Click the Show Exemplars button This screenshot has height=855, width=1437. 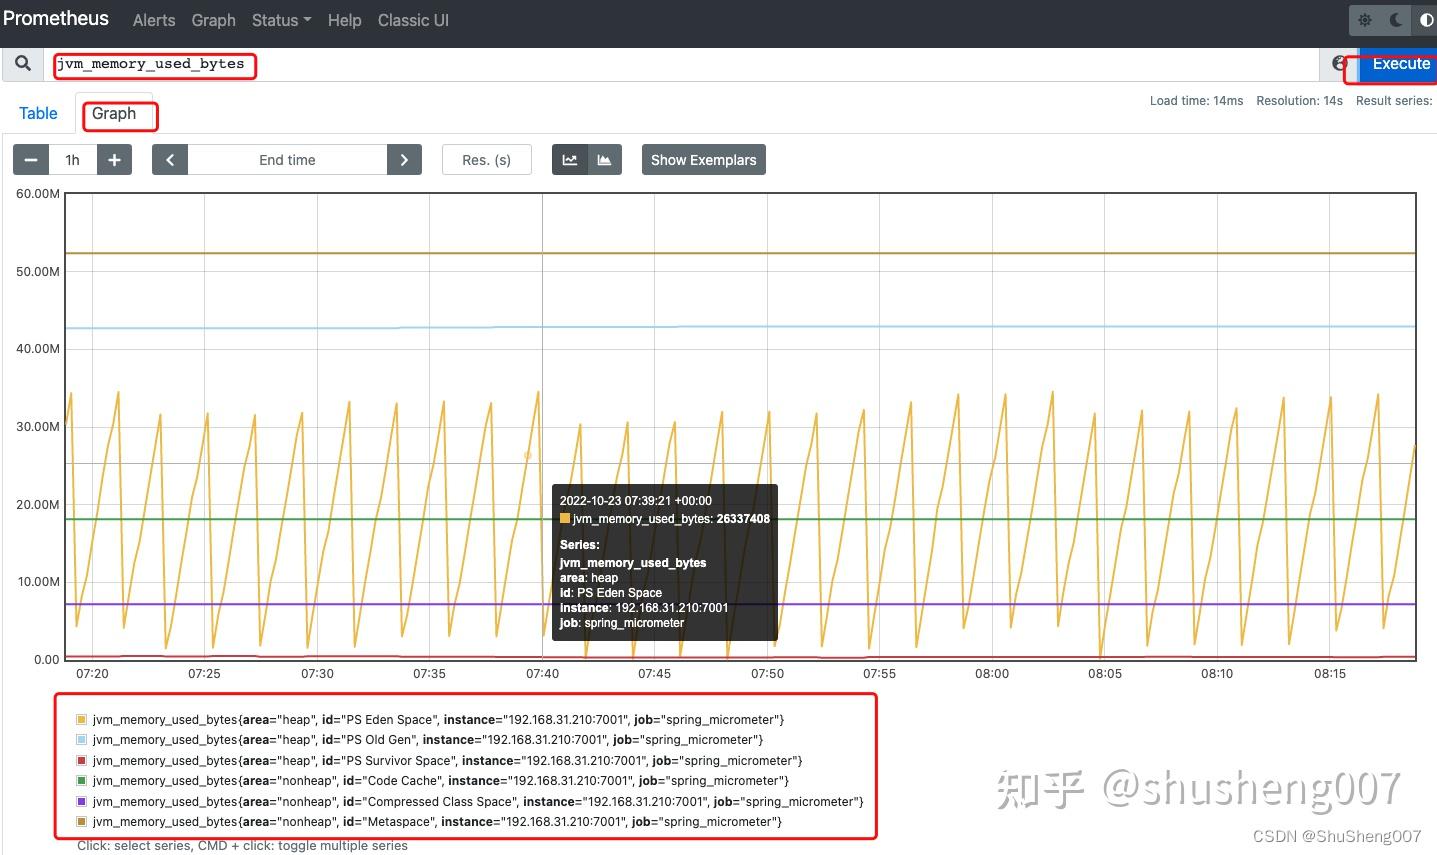pos(703,159)
